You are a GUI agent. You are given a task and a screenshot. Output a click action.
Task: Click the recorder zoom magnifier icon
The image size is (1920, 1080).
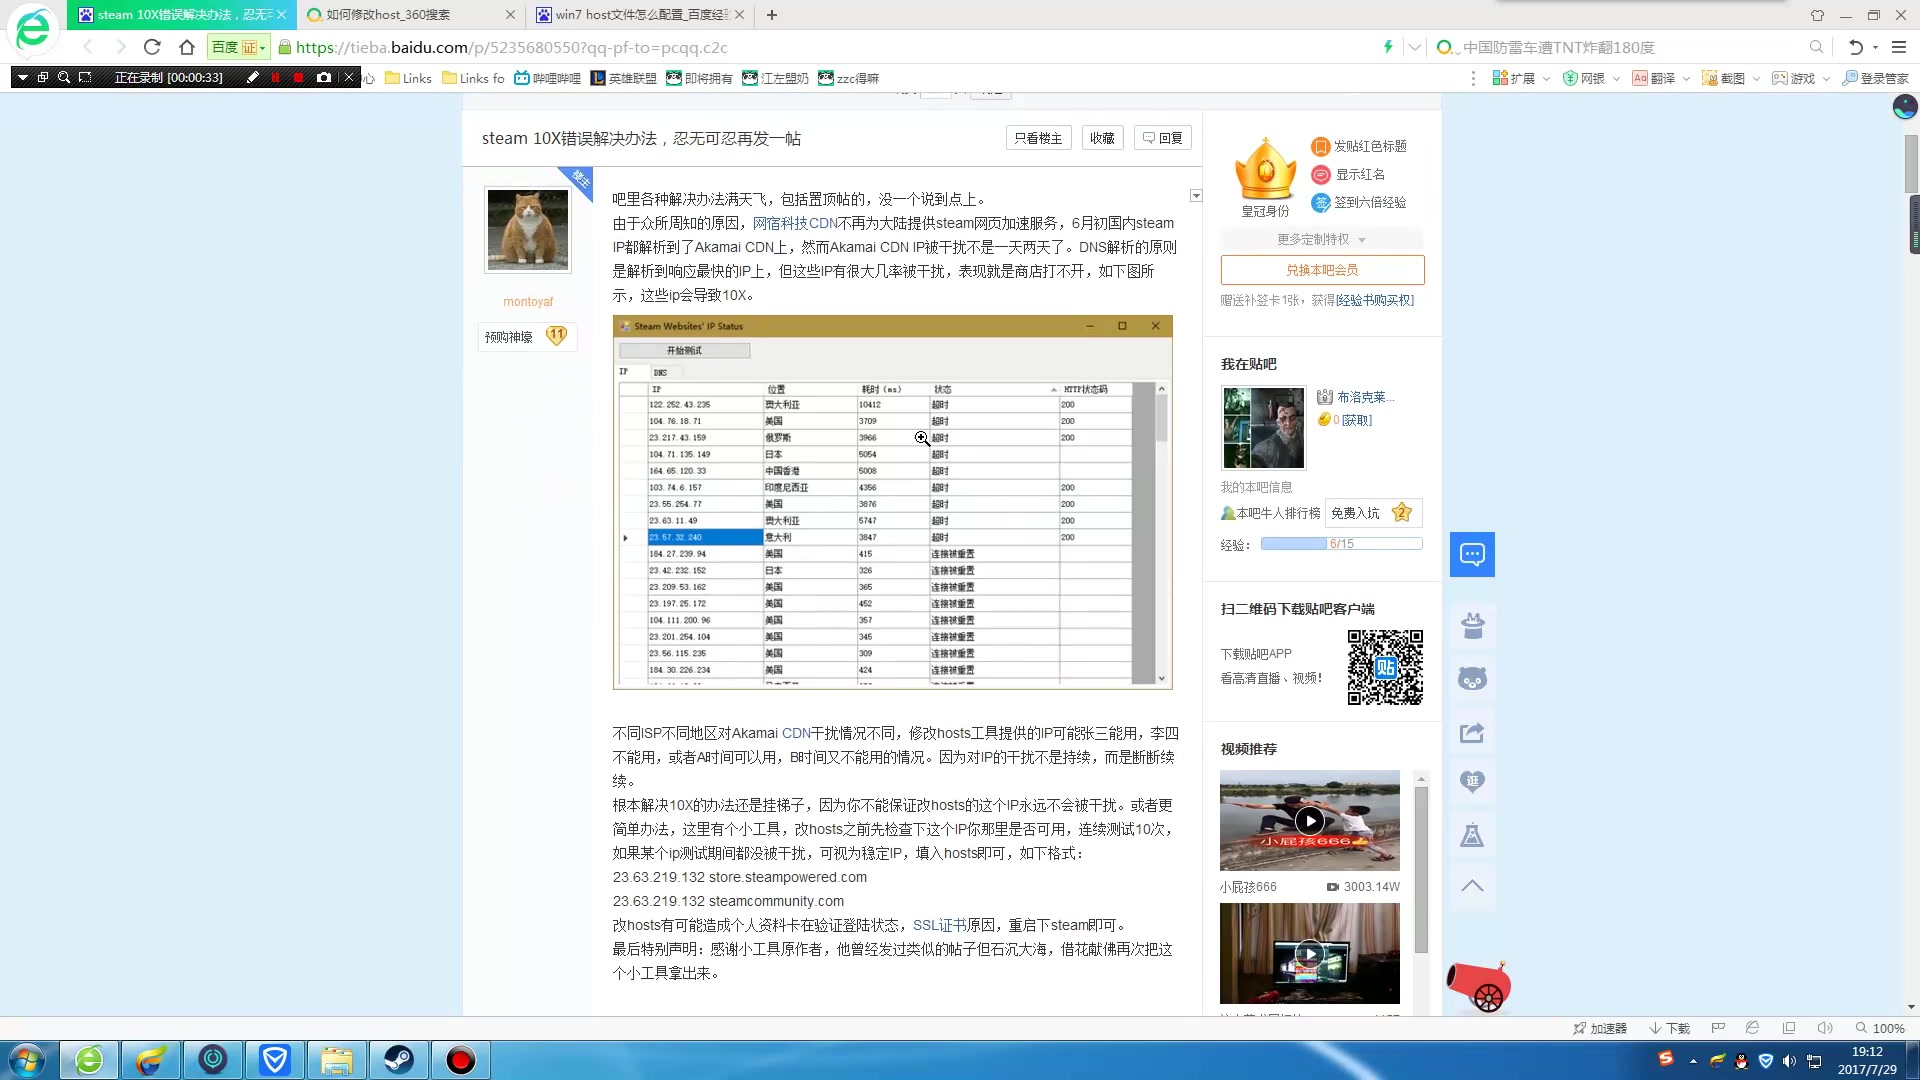coord(64,77)
